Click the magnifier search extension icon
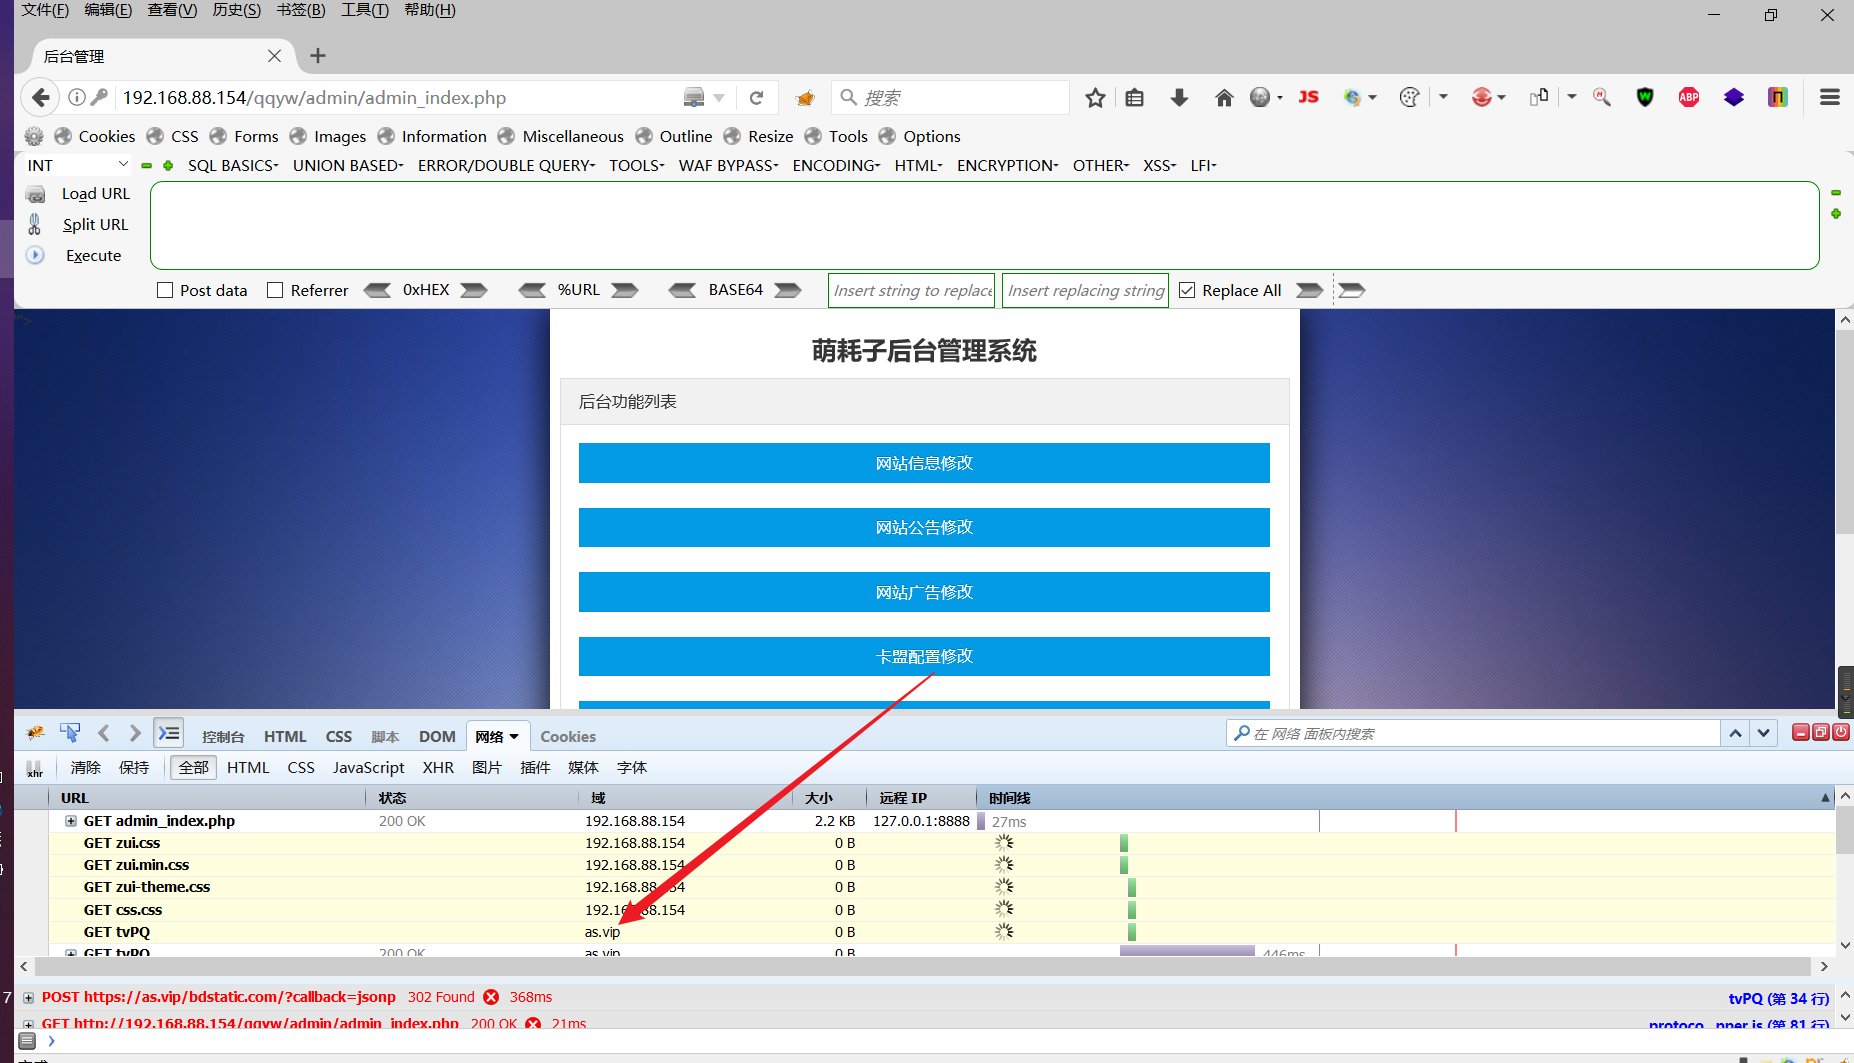 (x=1602, y=97)
